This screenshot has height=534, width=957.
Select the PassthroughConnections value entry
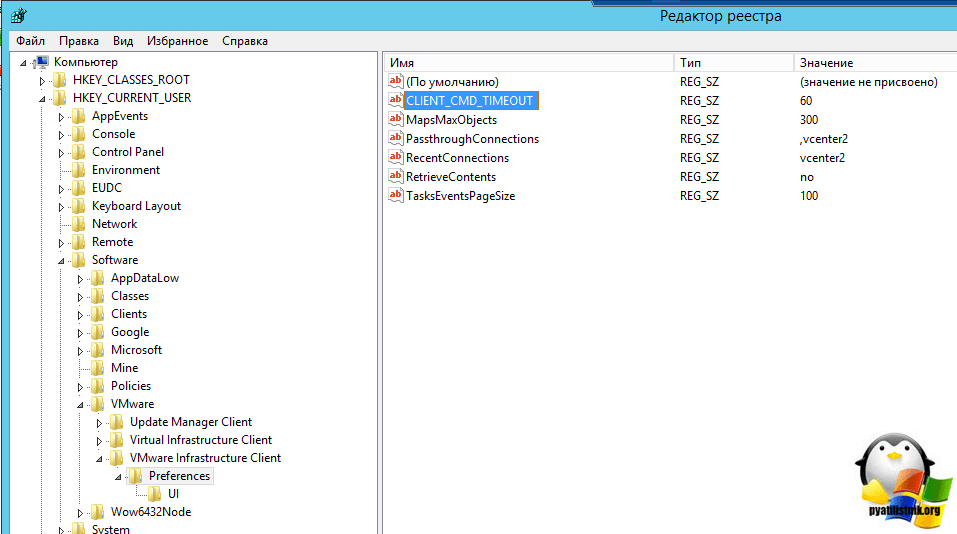[472, 139]
